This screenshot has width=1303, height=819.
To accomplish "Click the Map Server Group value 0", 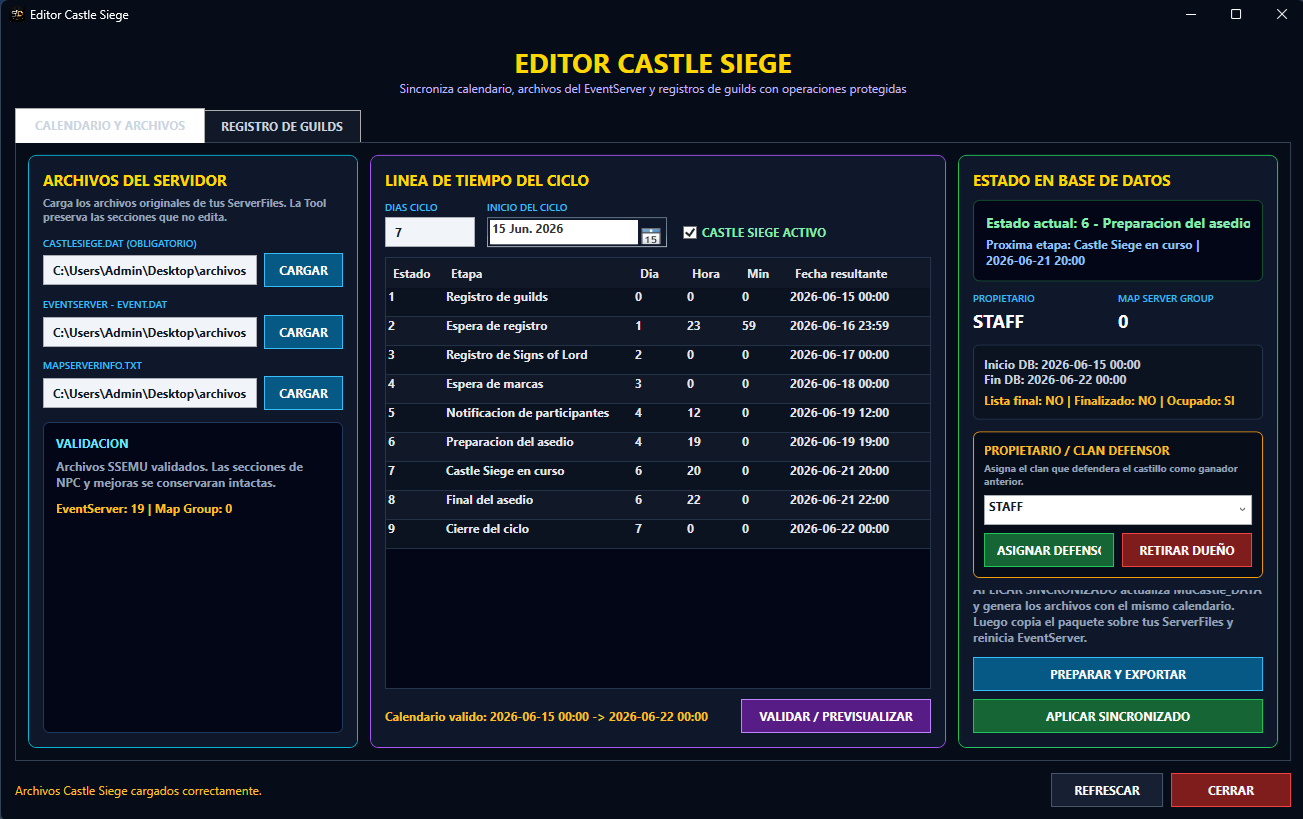I will coord(1123,322).
